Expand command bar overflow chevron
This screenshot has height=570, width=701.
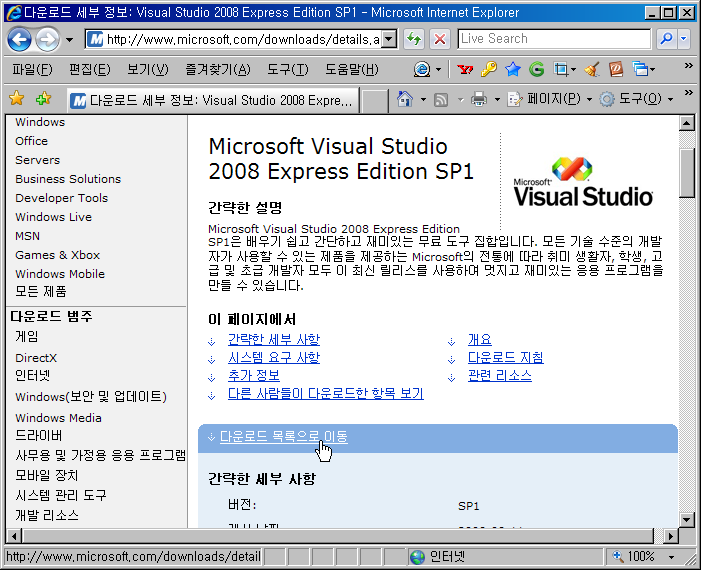[688, 93]
